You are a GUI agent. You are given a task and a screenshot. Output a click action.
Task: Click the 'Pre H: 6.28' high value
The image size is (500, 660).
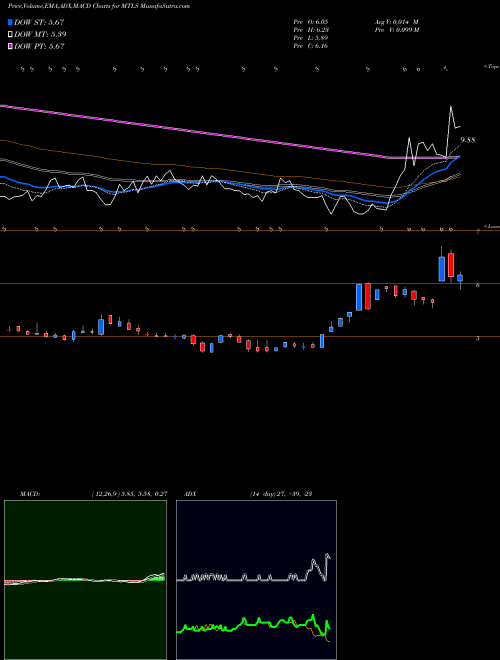coord(311,30)
